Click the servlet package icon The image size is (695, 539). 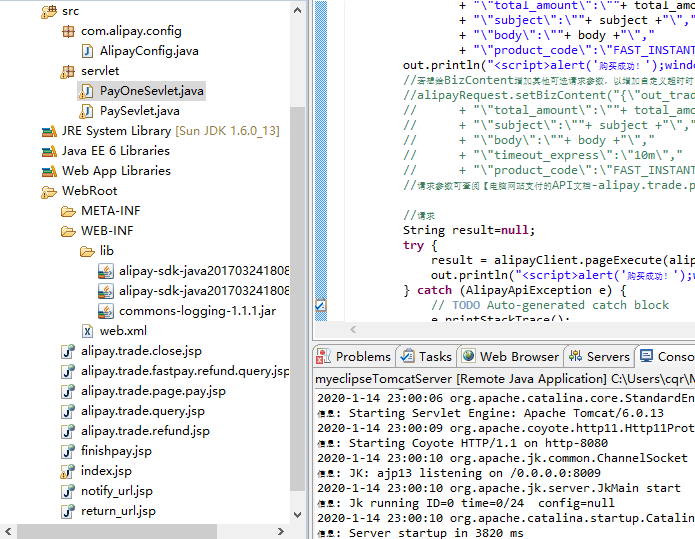(67, 71)
